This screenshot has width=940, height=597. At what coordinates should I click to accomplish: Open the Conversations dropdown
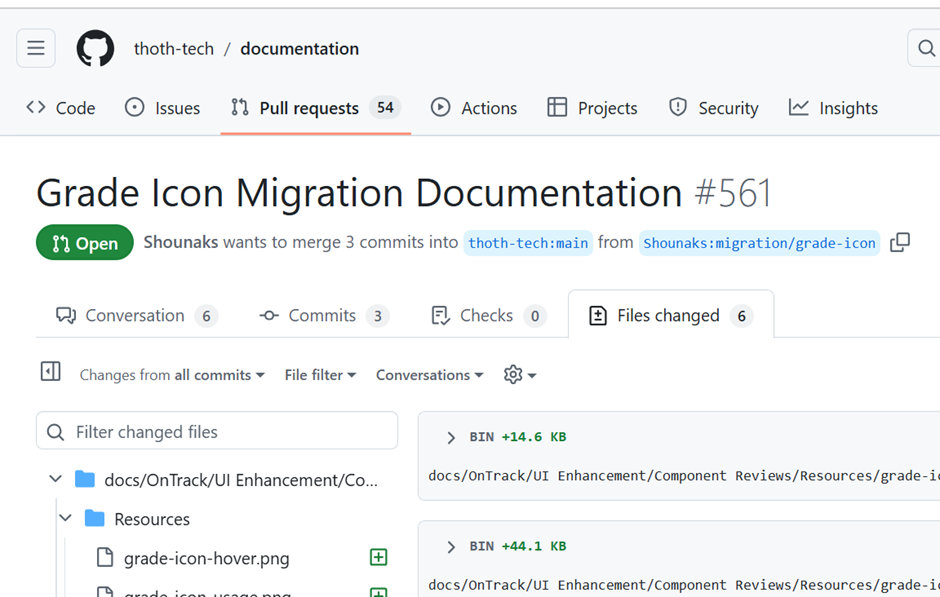point(429,375)
